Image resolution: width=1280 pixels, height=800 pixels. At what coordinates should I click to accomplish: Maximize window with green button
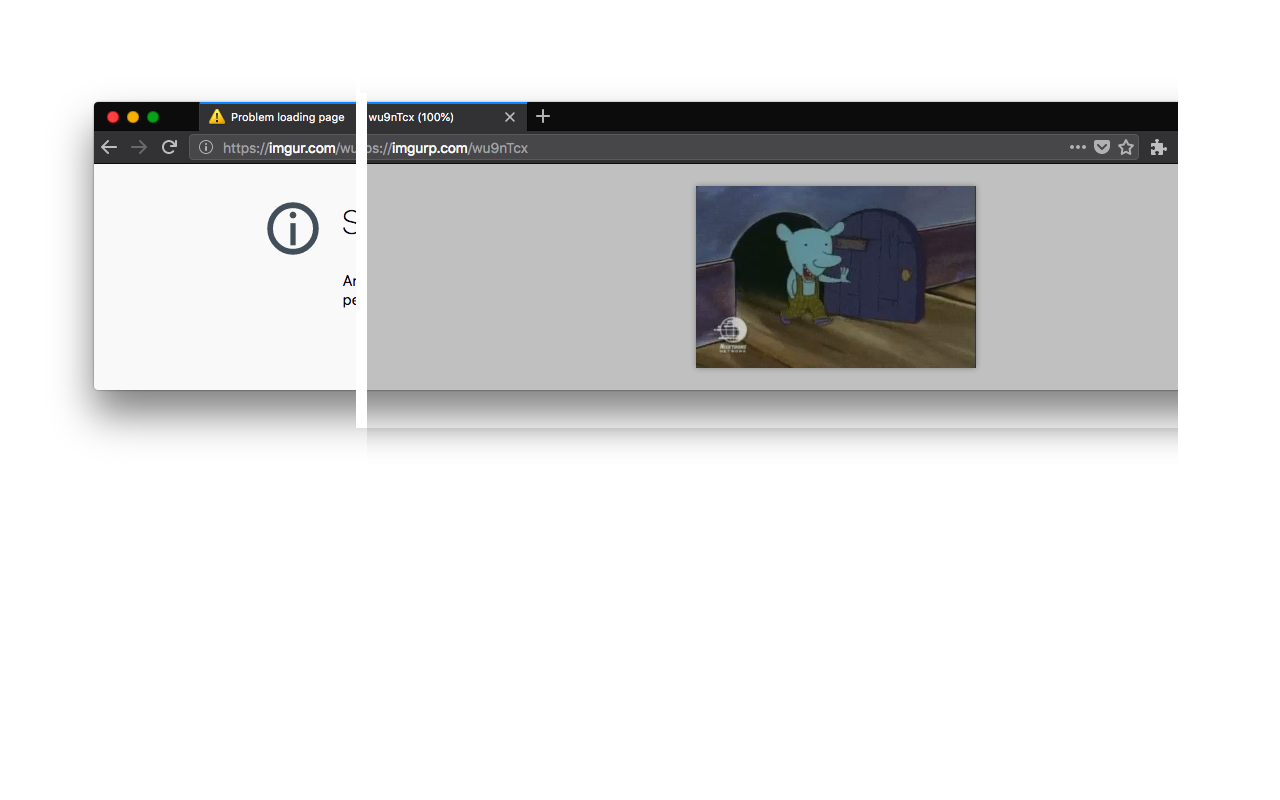153,117
